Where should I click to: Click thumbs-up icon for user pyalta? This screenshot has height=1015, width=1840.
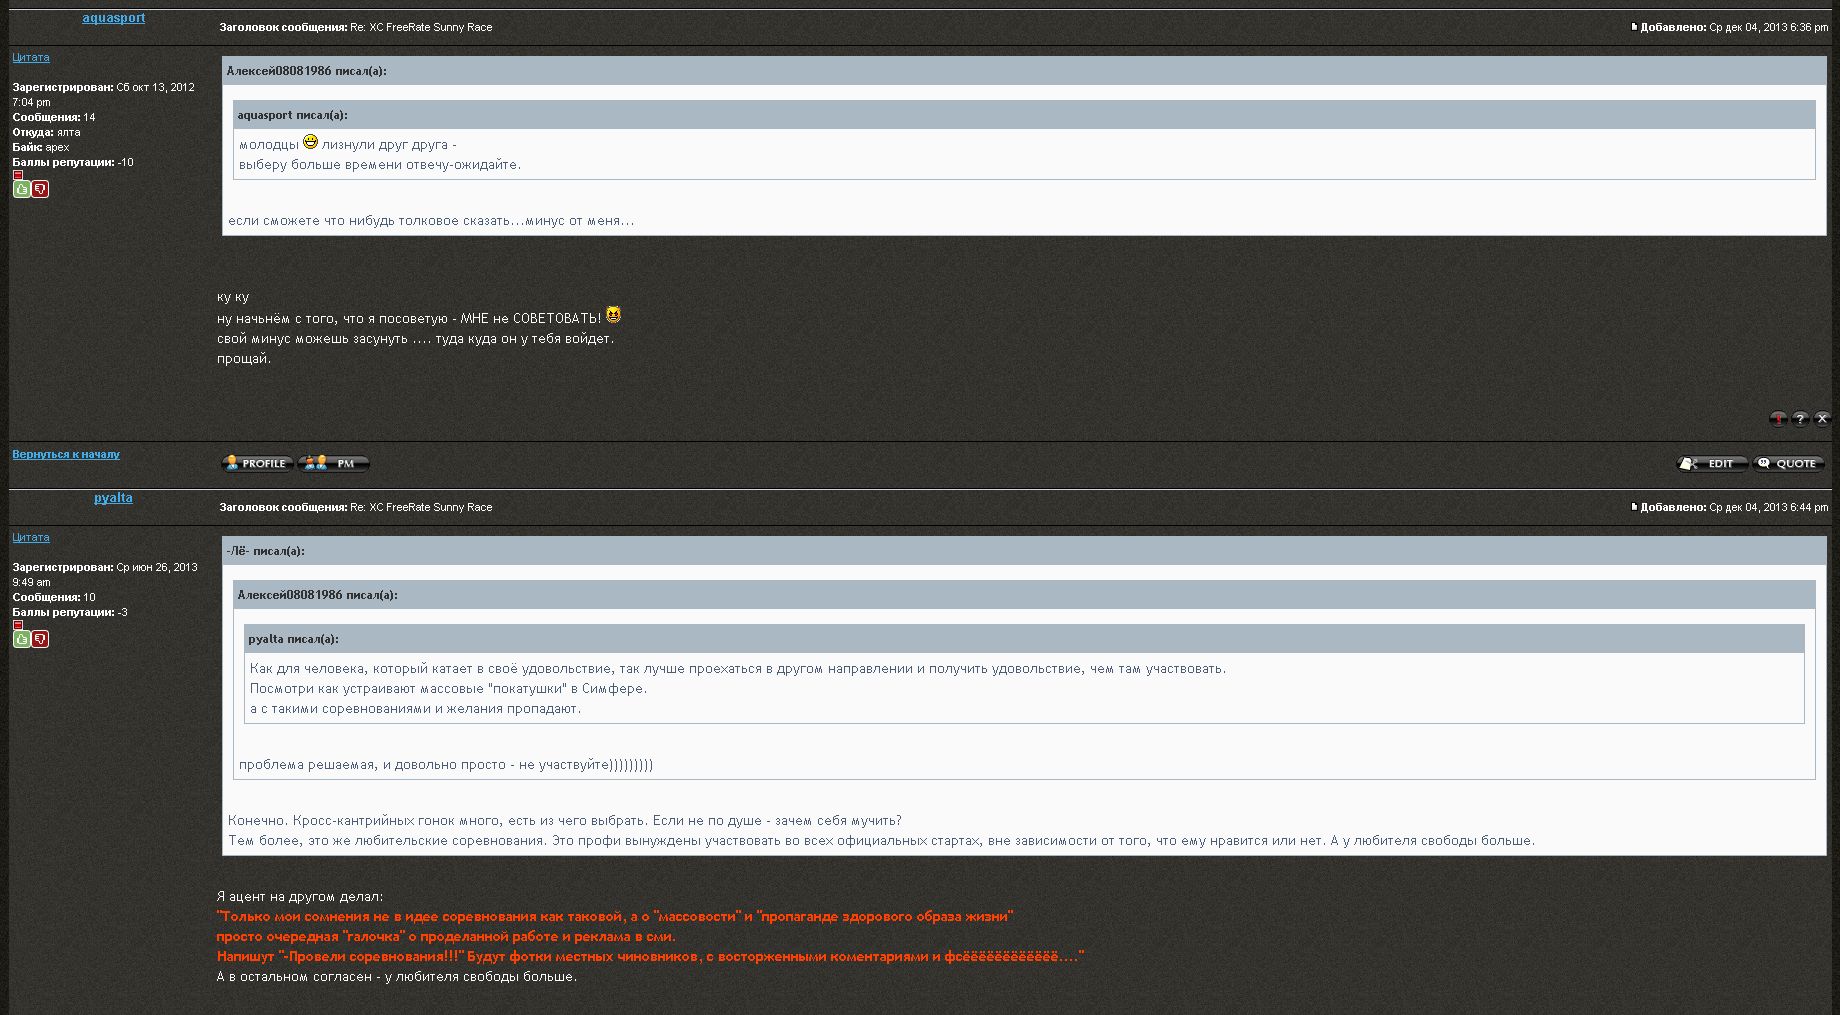21,639
